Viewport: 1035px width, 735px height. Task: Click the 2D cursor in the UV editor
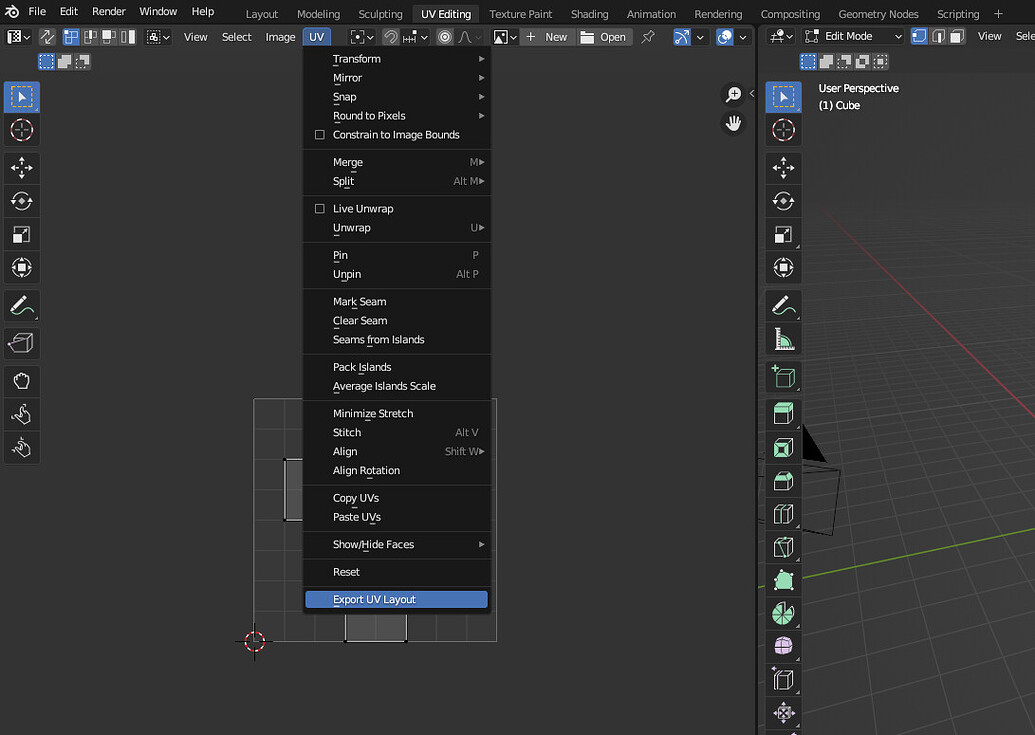click(254, 641)
